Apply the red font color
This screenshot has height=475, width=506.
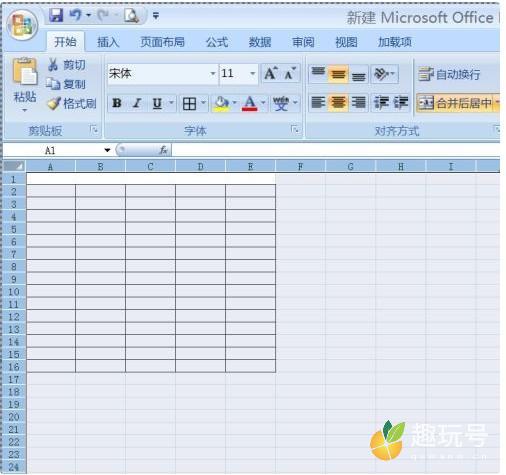pyautogui.click(x=250, y=103)
